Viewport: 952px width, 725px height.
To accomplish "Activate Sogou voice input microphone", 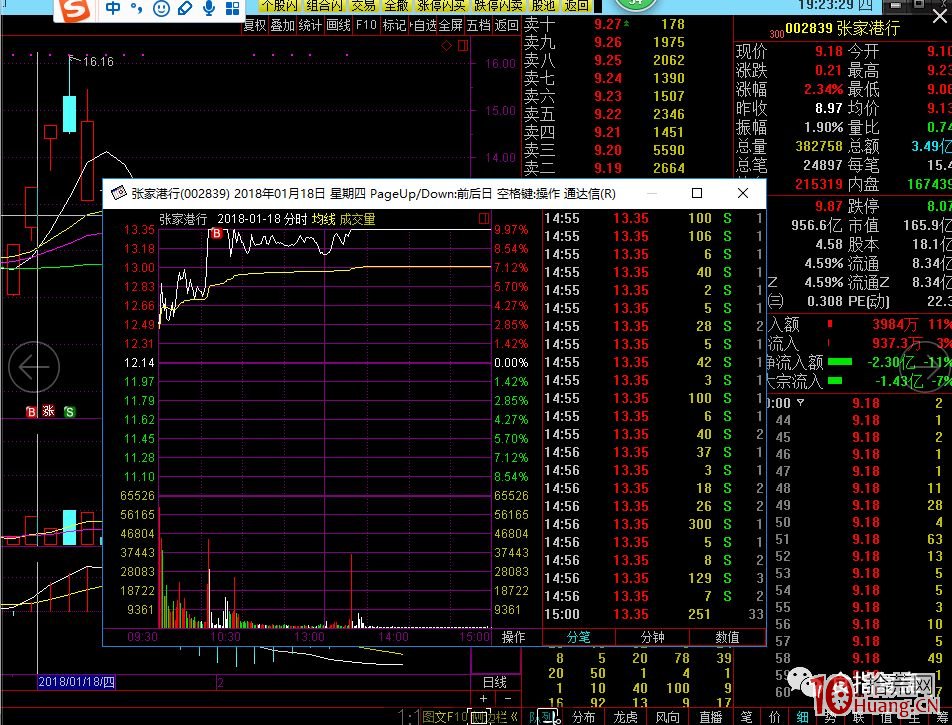I will (209, 8).
